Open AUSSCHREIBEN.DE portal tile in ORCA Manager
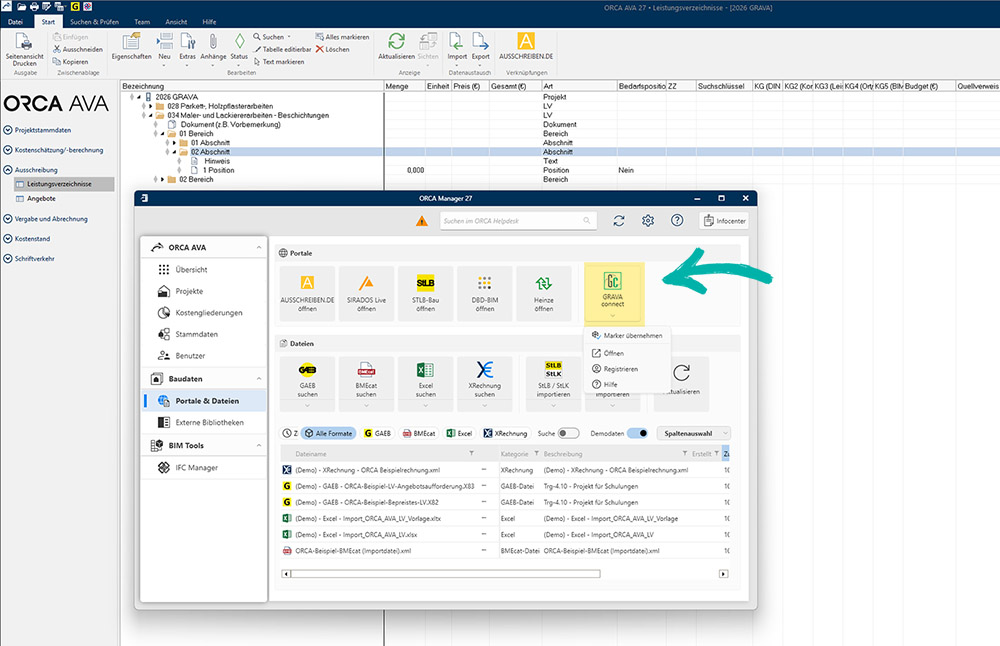The image size is (1000, 646). [307, 293]
